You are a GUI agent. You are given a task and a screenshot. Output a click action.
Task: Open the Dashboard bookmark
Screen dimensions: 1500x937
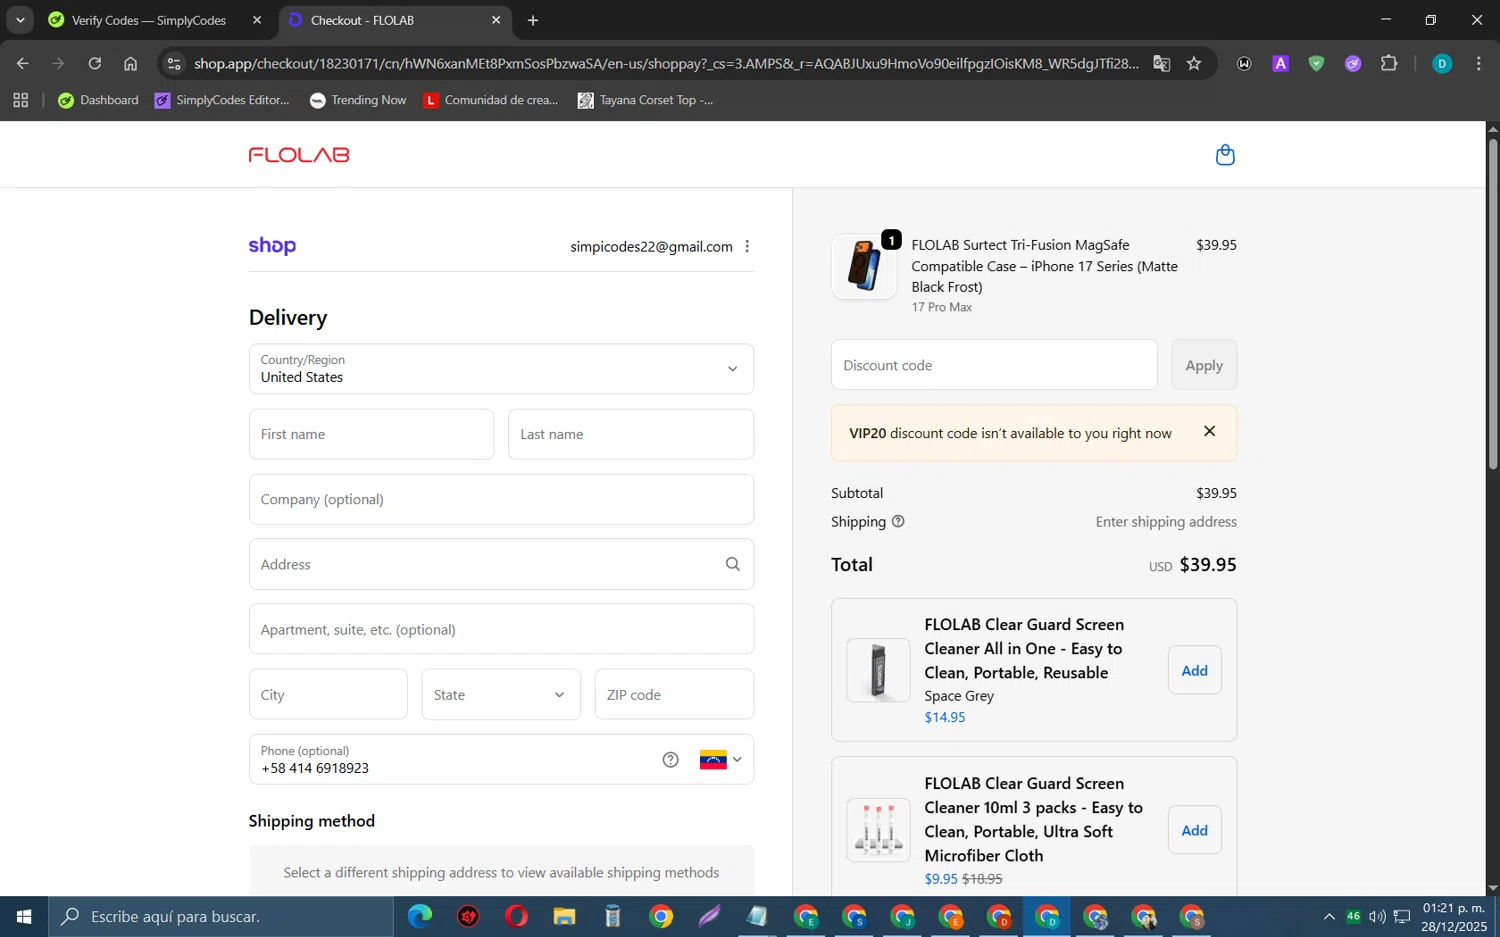point(98,100)
